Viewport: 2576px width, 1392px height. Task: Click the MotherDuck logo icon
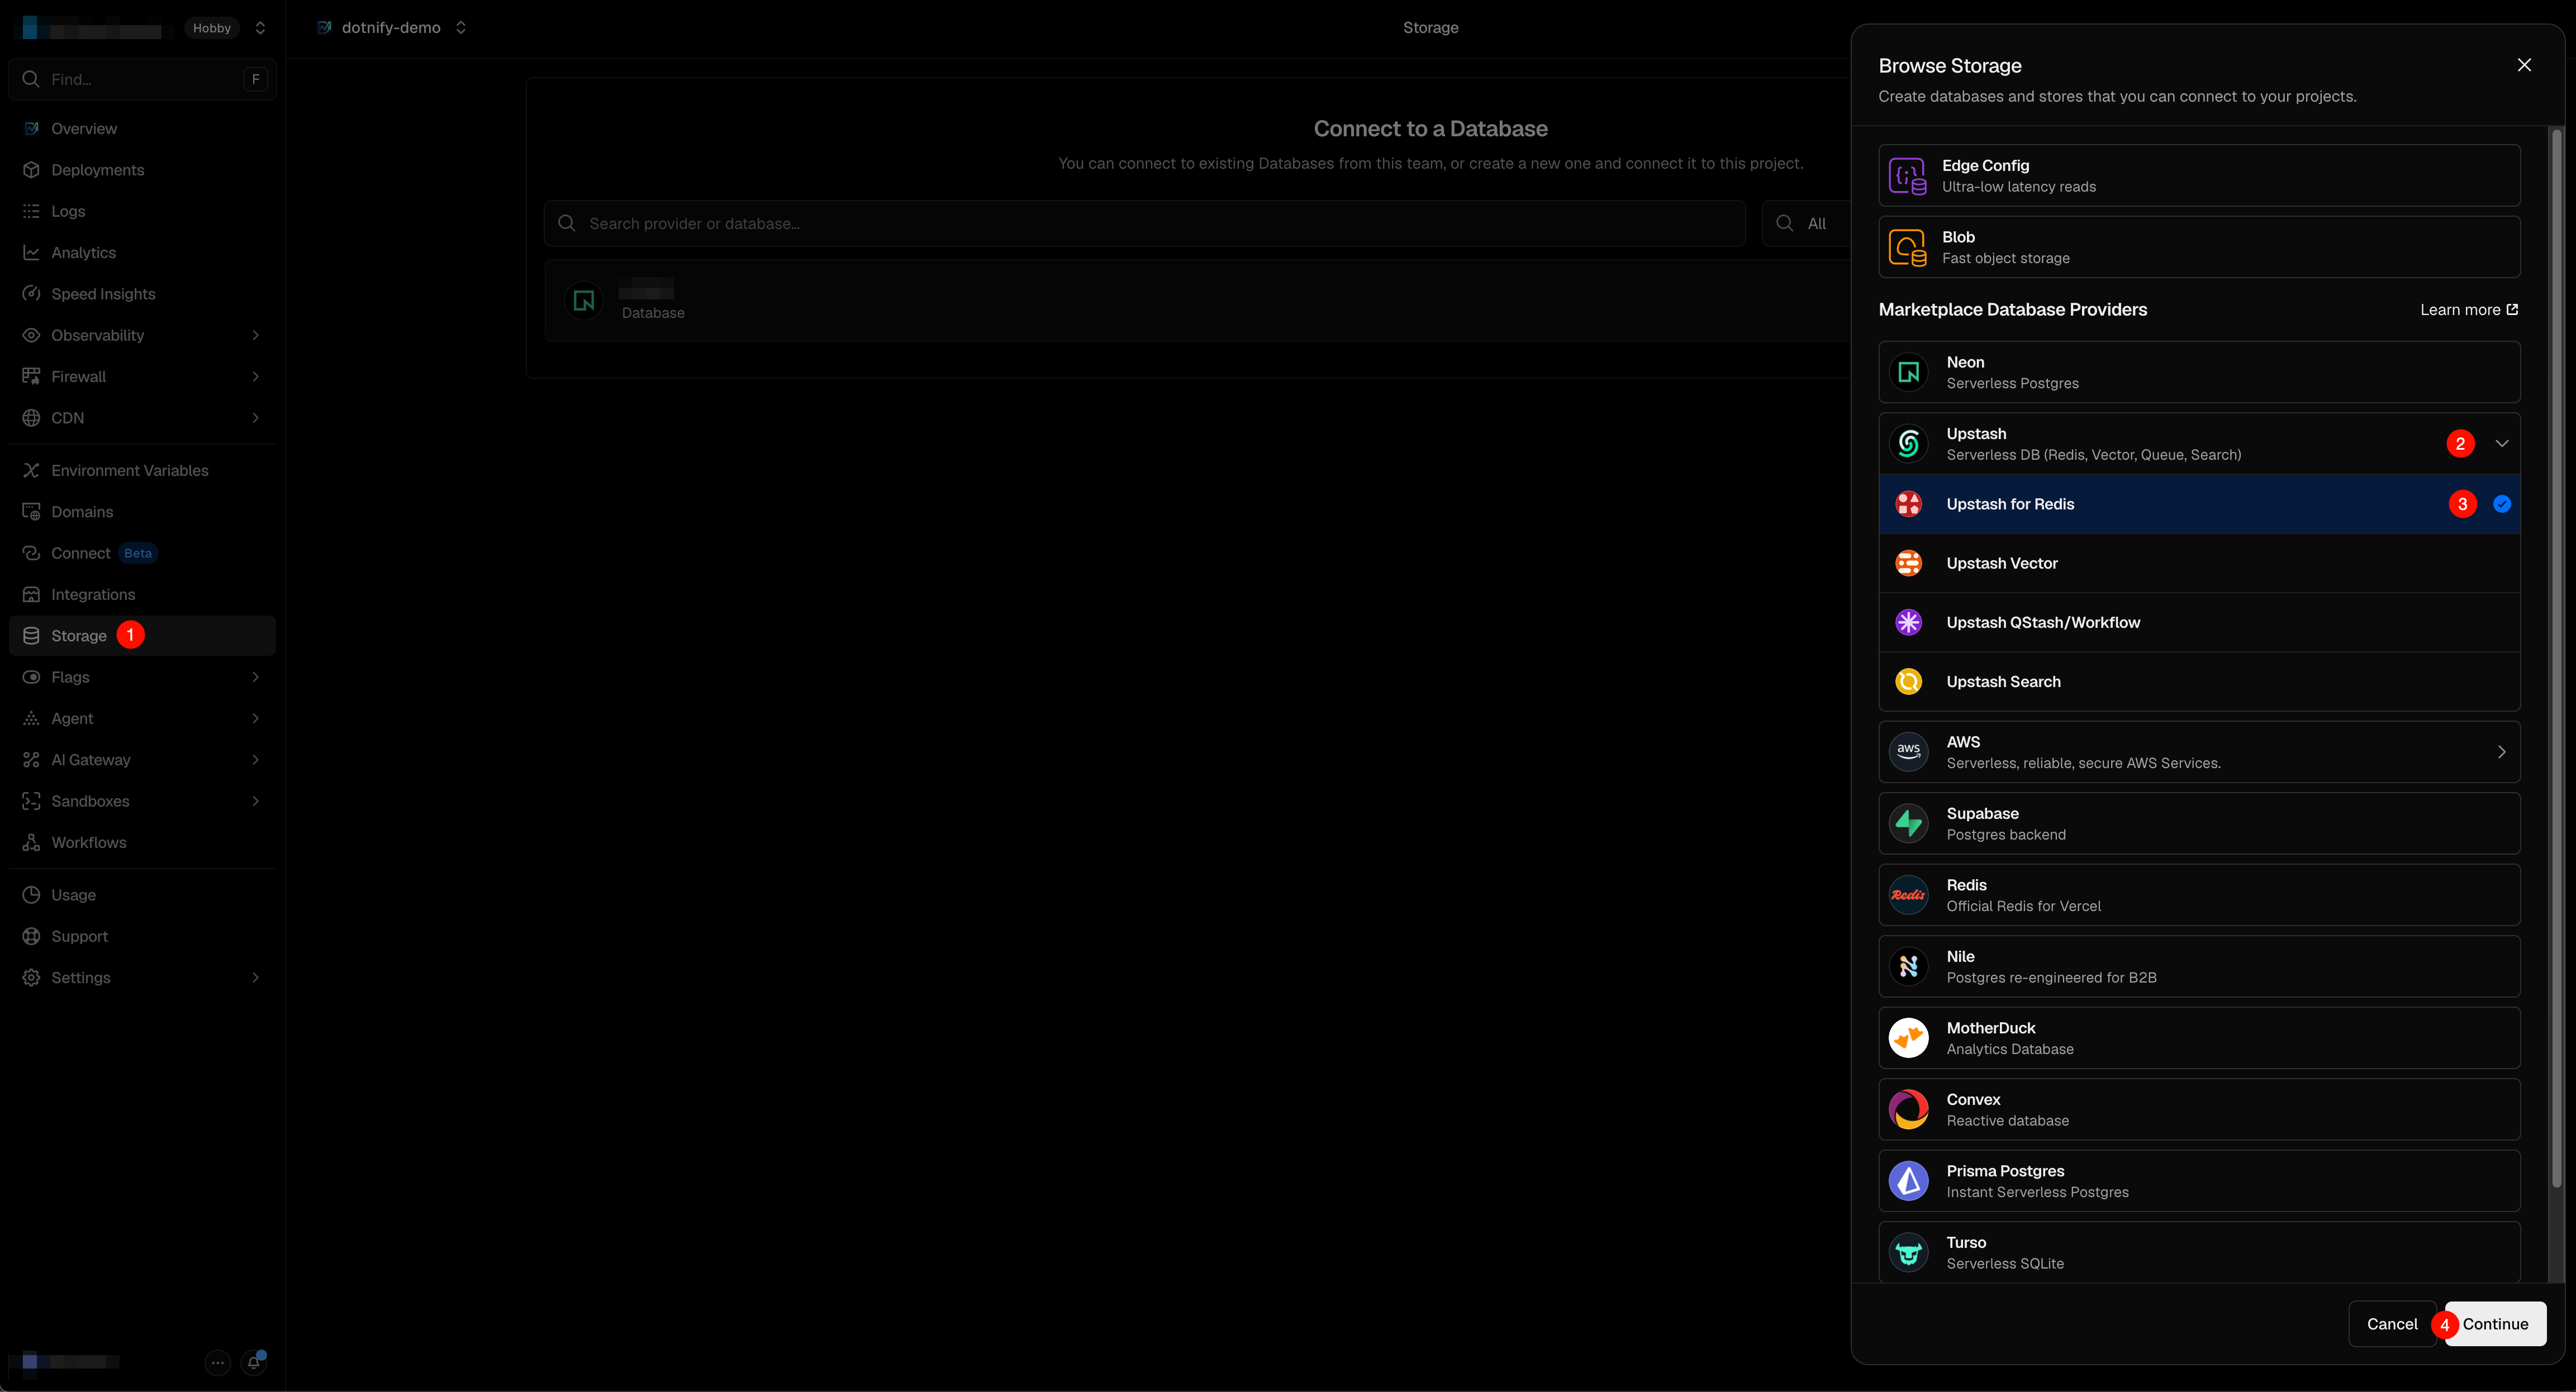pos(1908,1038)
